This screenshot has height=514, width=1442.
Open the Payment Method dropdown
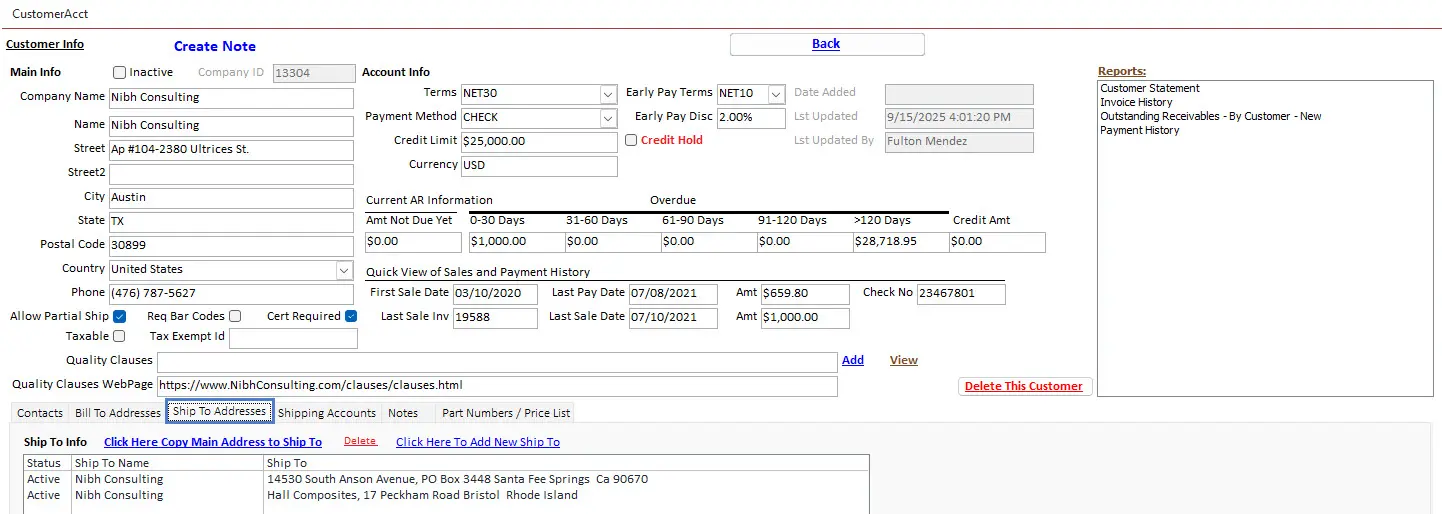click(608, 118)
